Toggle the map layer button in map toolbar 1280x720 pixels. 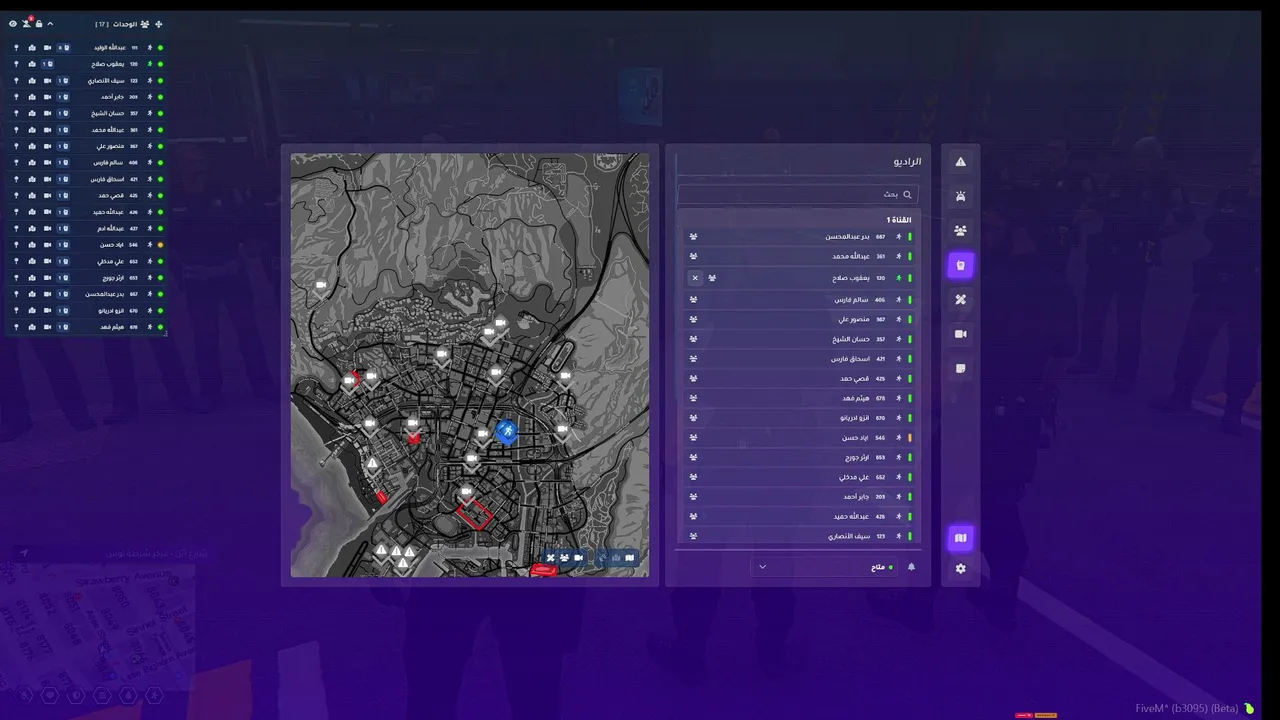coord(630,558)
